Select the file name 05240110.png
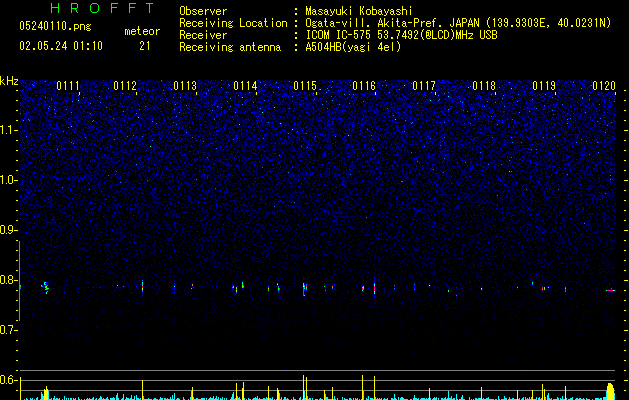The image size is (629, 400). click(55, 26)
